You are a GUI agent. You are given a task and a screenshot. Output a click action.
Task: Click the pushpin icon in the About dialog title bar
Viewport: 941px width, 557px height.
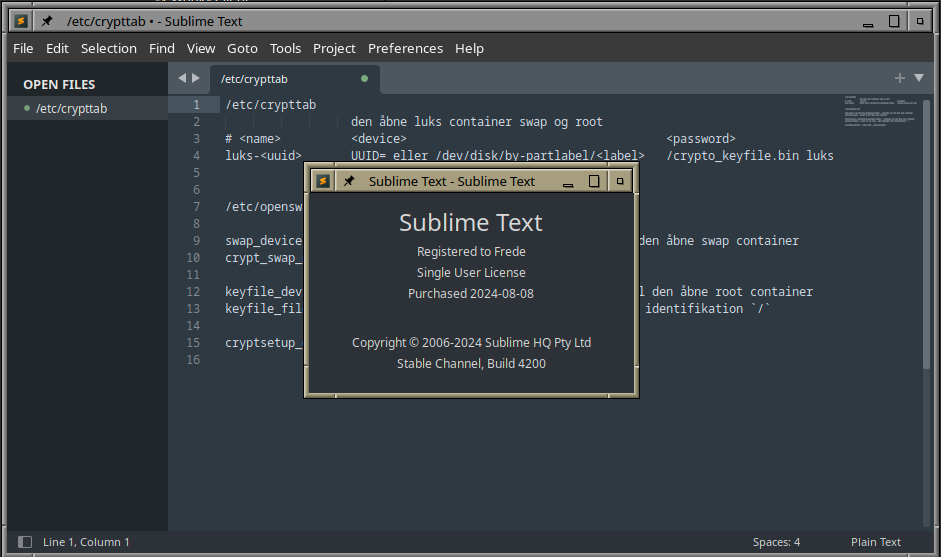tap(349, 181)
